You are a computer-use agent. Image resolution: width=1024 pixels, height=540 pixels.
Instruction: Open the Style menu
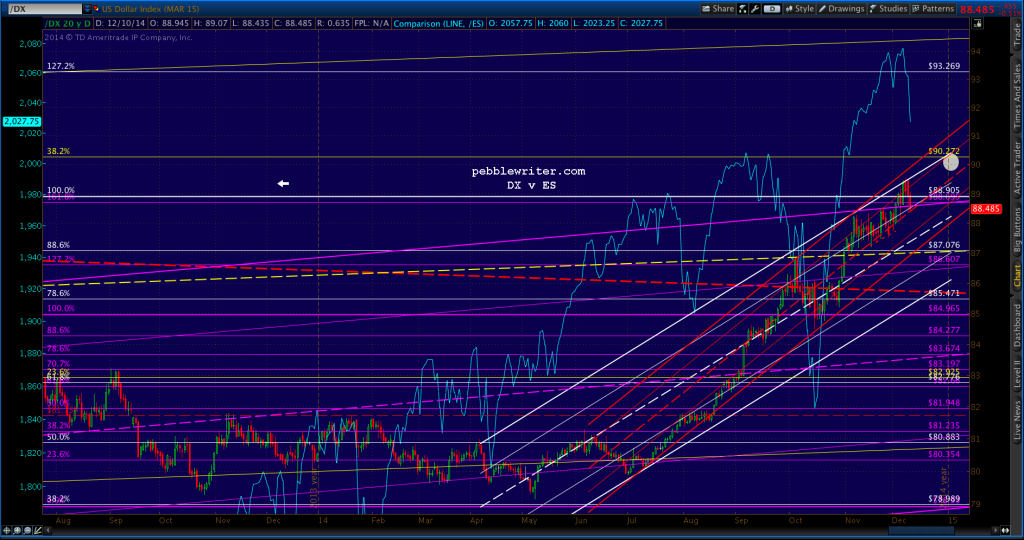click(799, 8)
